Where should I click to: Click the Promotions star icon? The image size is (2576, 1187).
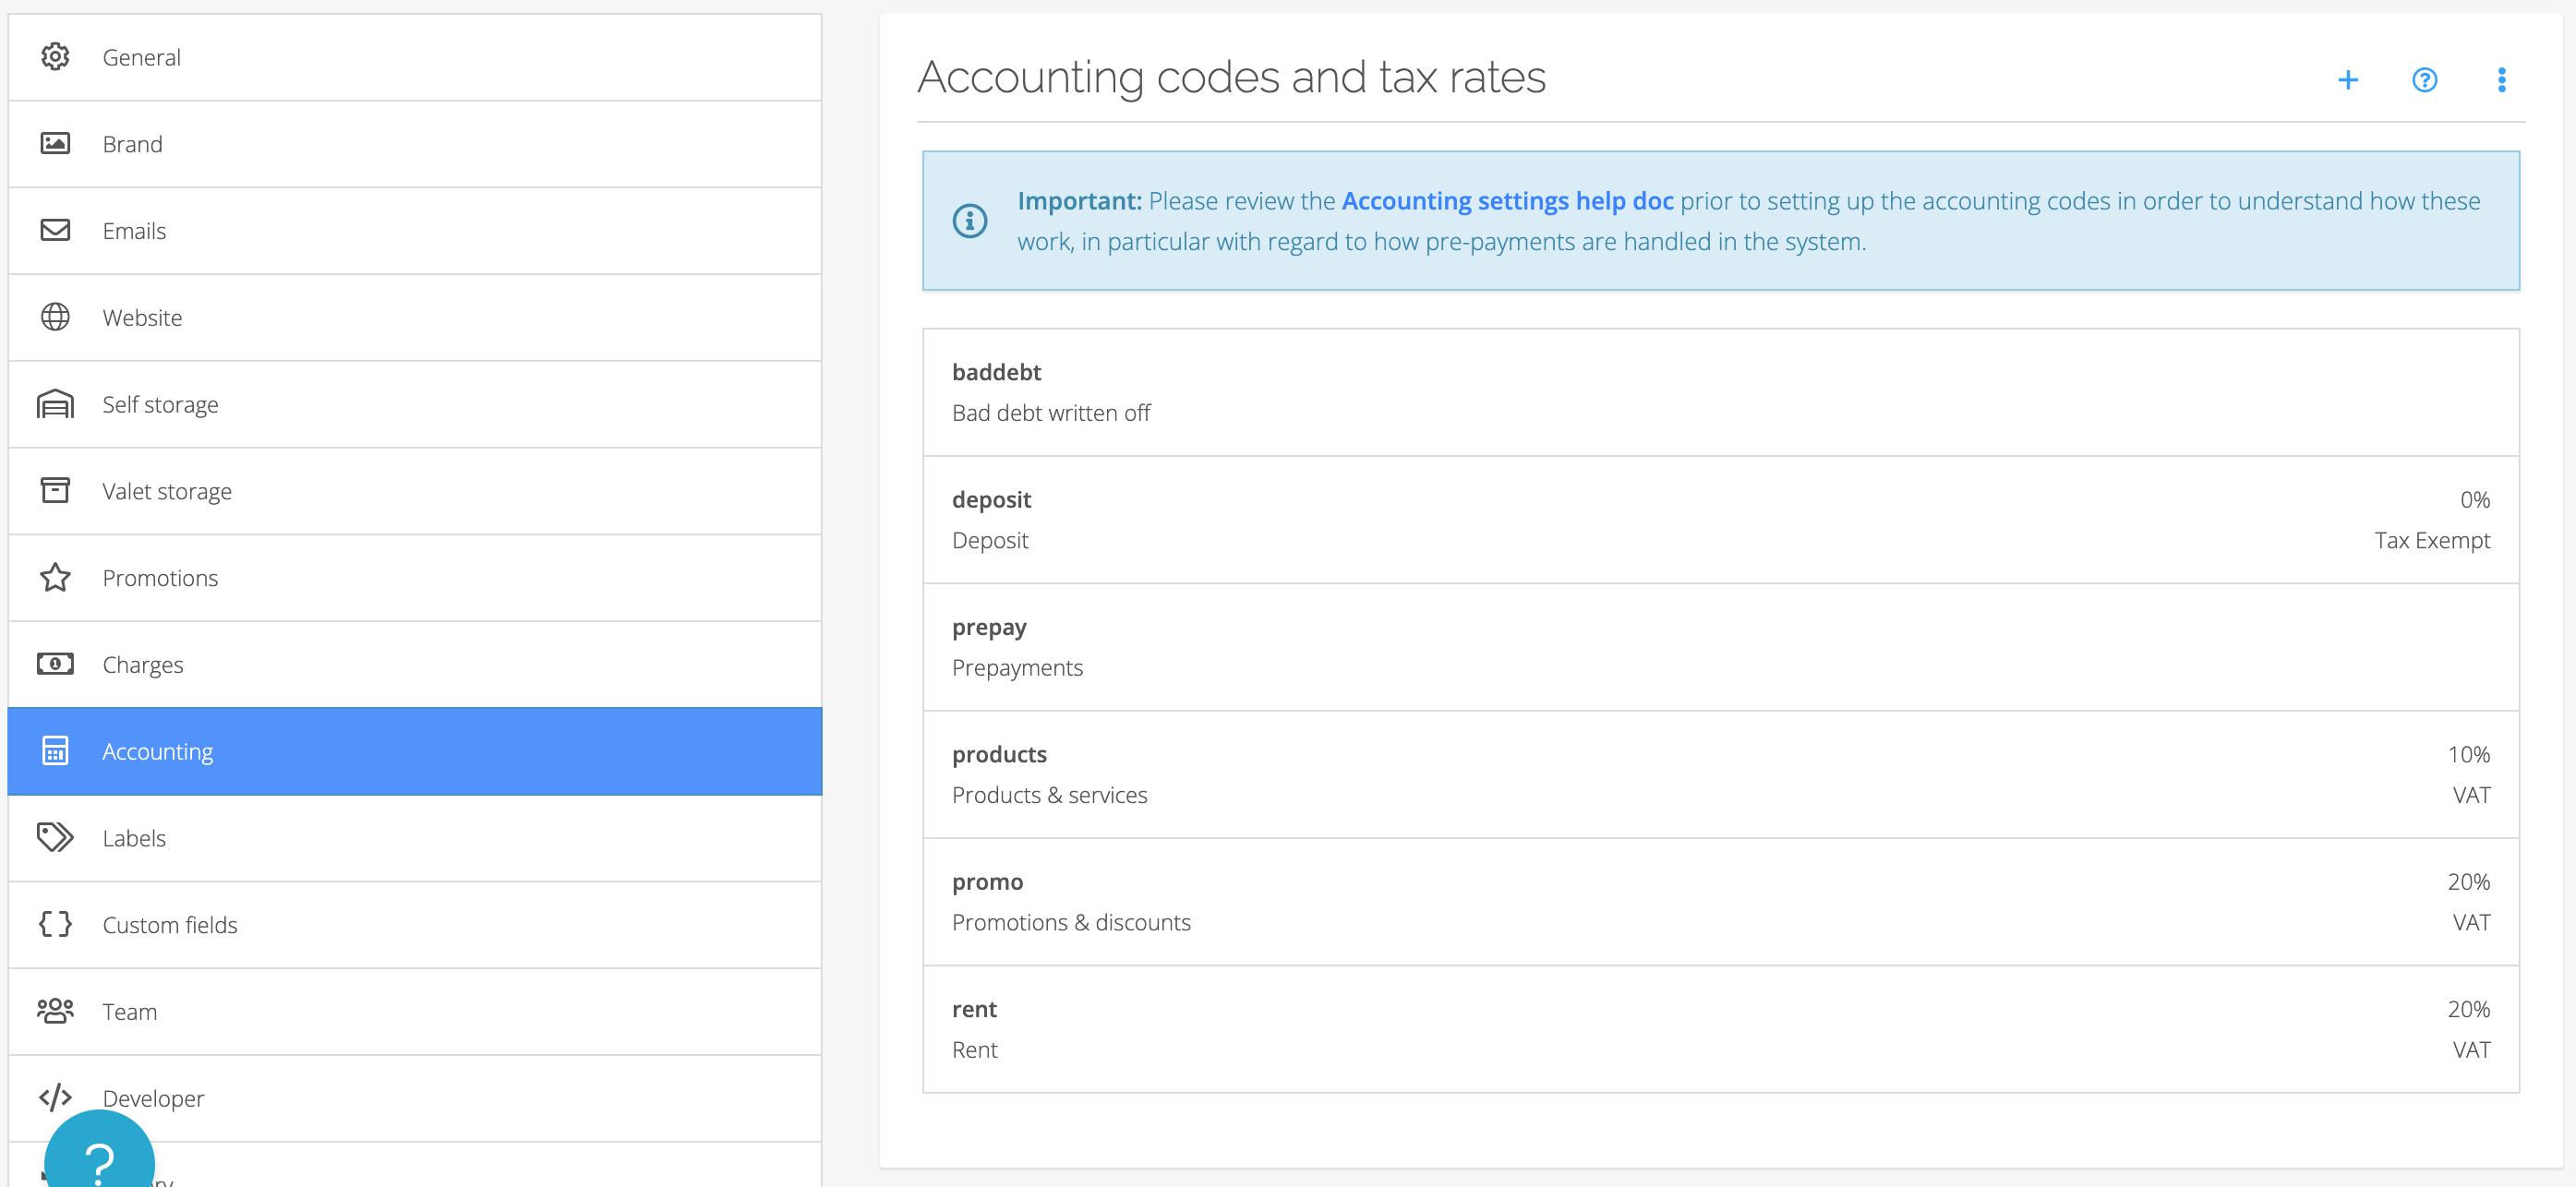pos(55,578)
